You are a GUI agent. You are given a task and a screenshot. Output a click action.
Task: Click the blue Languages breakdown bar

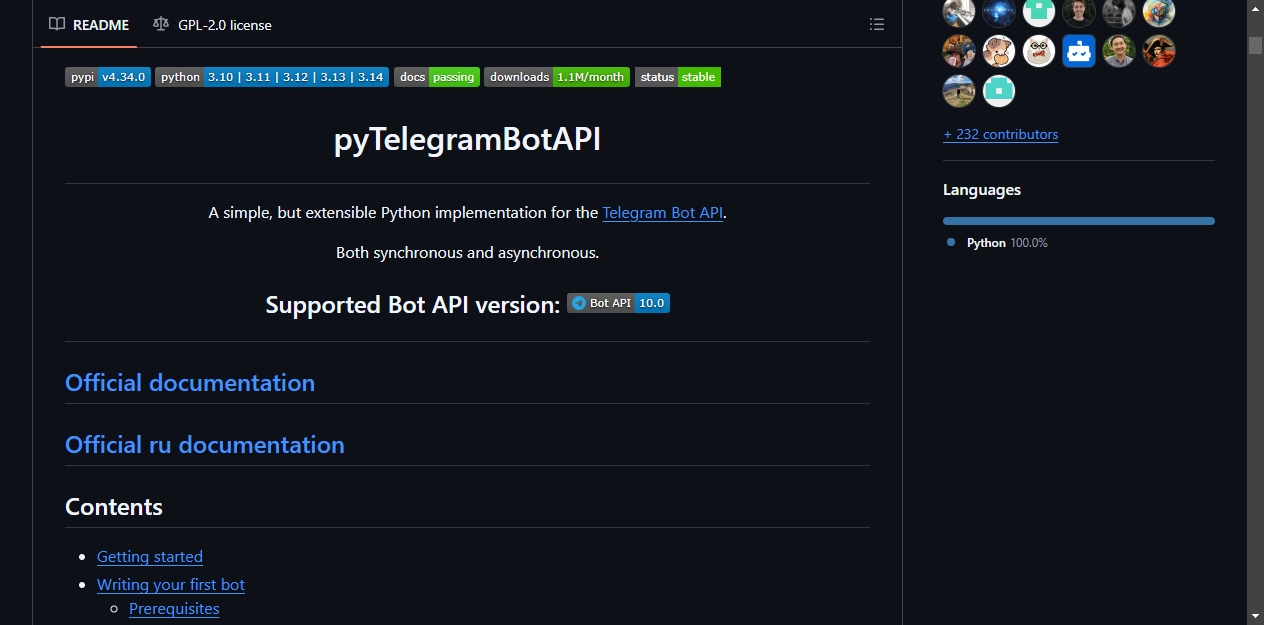1079,221
